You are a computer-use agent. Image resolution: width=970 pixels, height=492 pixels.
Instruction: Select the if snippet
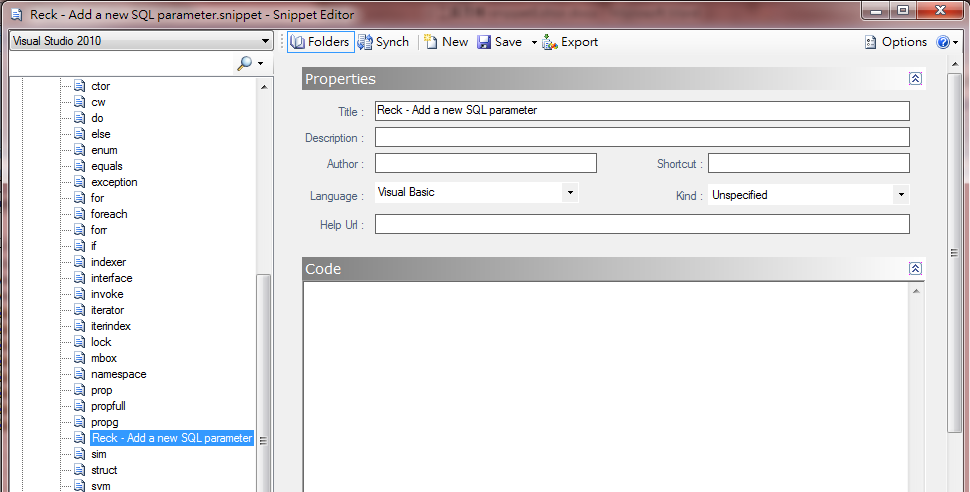coord(94,246)
